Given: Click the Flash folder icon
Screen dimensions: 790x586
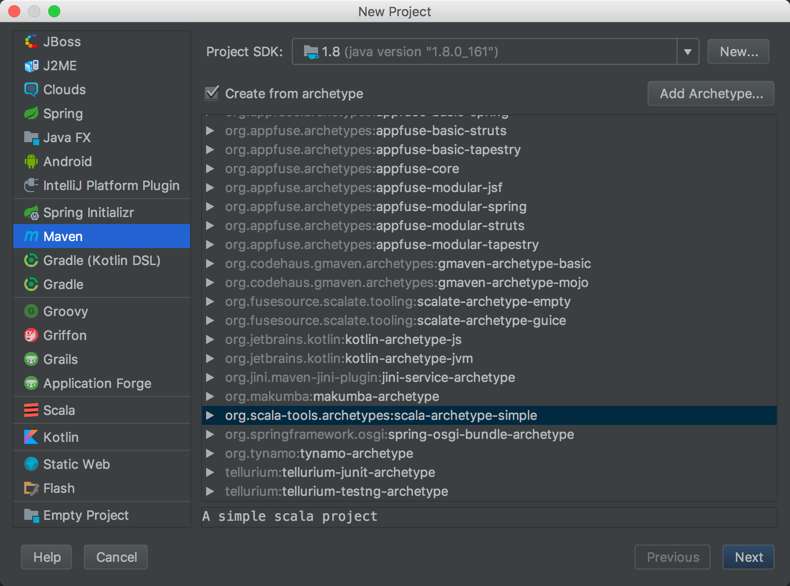Looking at the screenshot, I should (x=31, y=488).
